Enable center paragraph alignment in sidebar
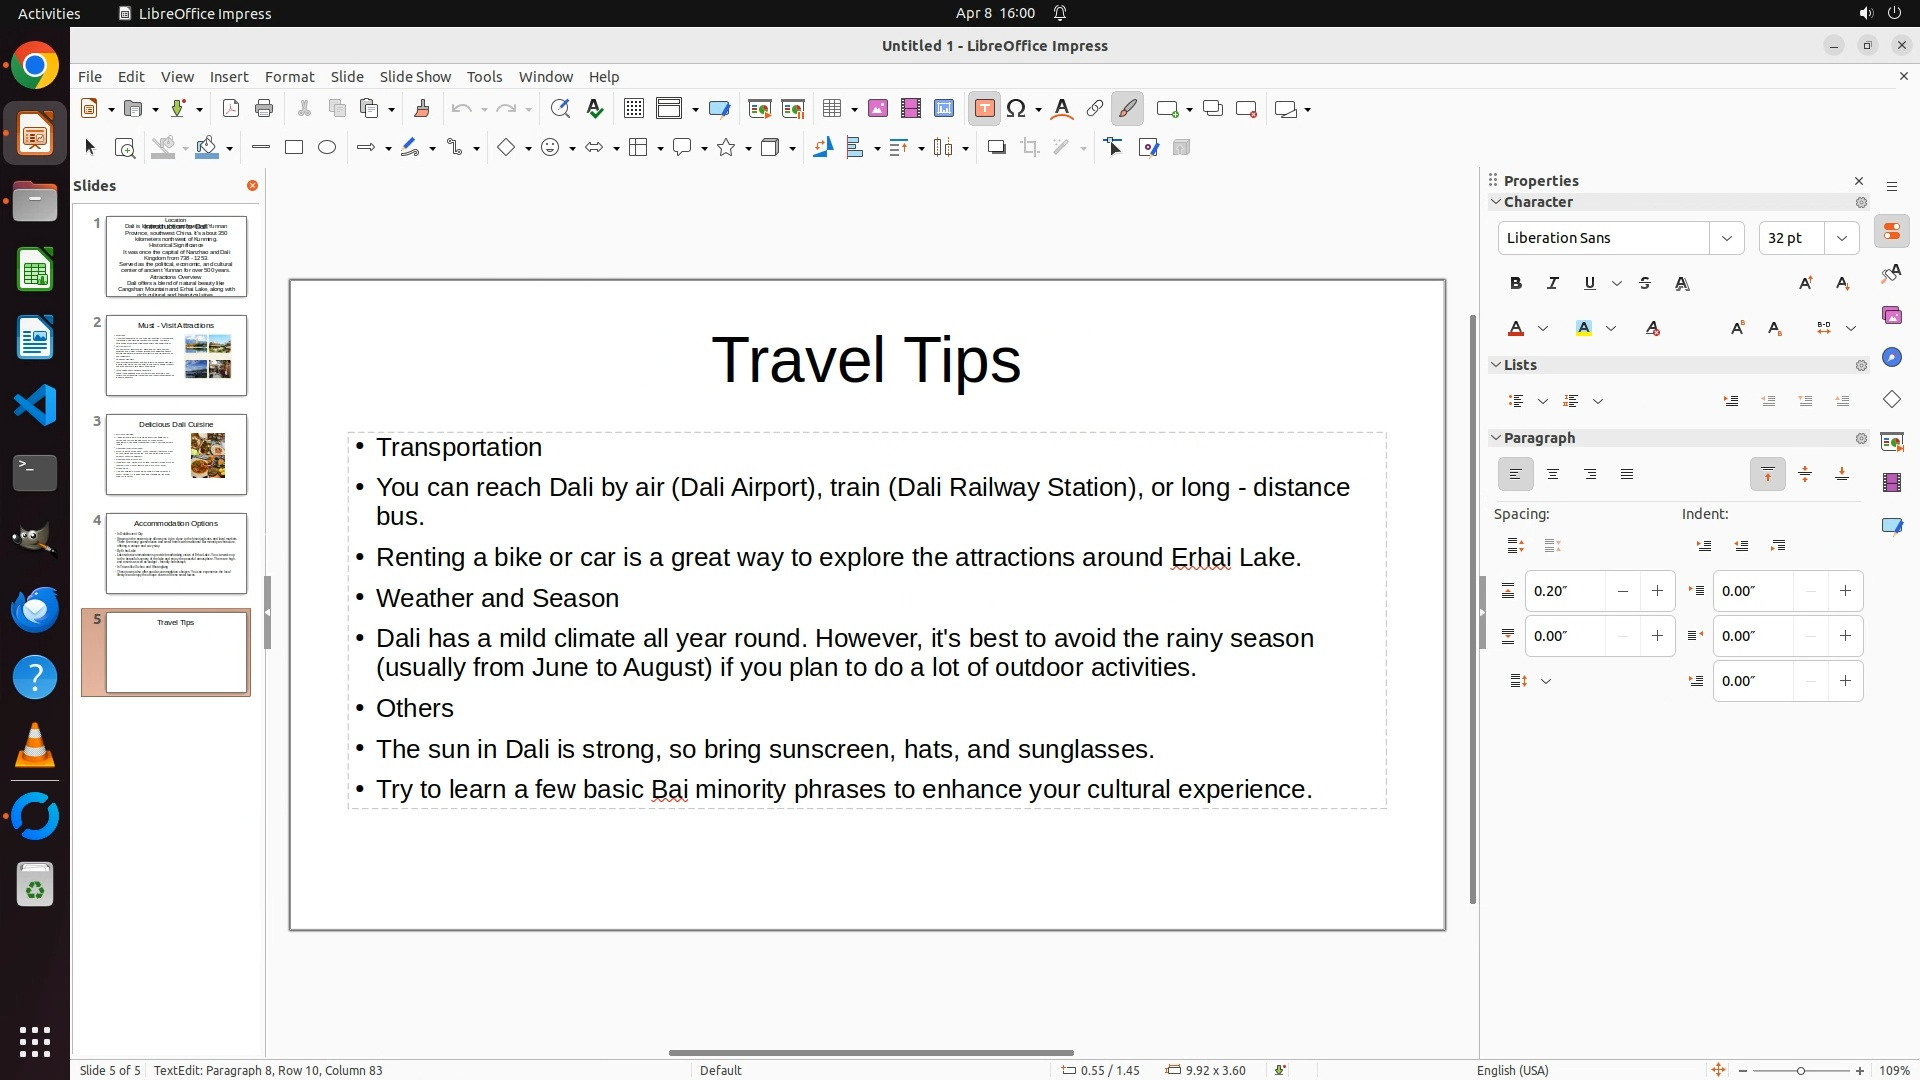Screen dimensions: 1920x1080 [x=1553, y=475]
